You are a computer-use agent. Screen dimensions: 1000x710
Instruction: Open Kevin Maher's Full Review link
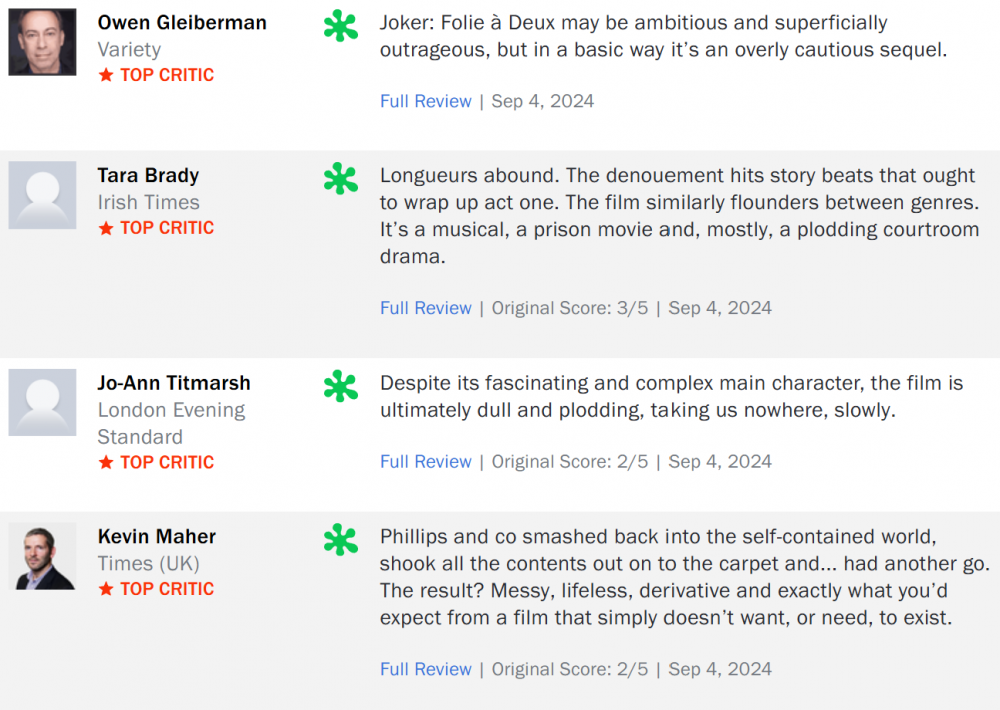[x=425, y=669]
